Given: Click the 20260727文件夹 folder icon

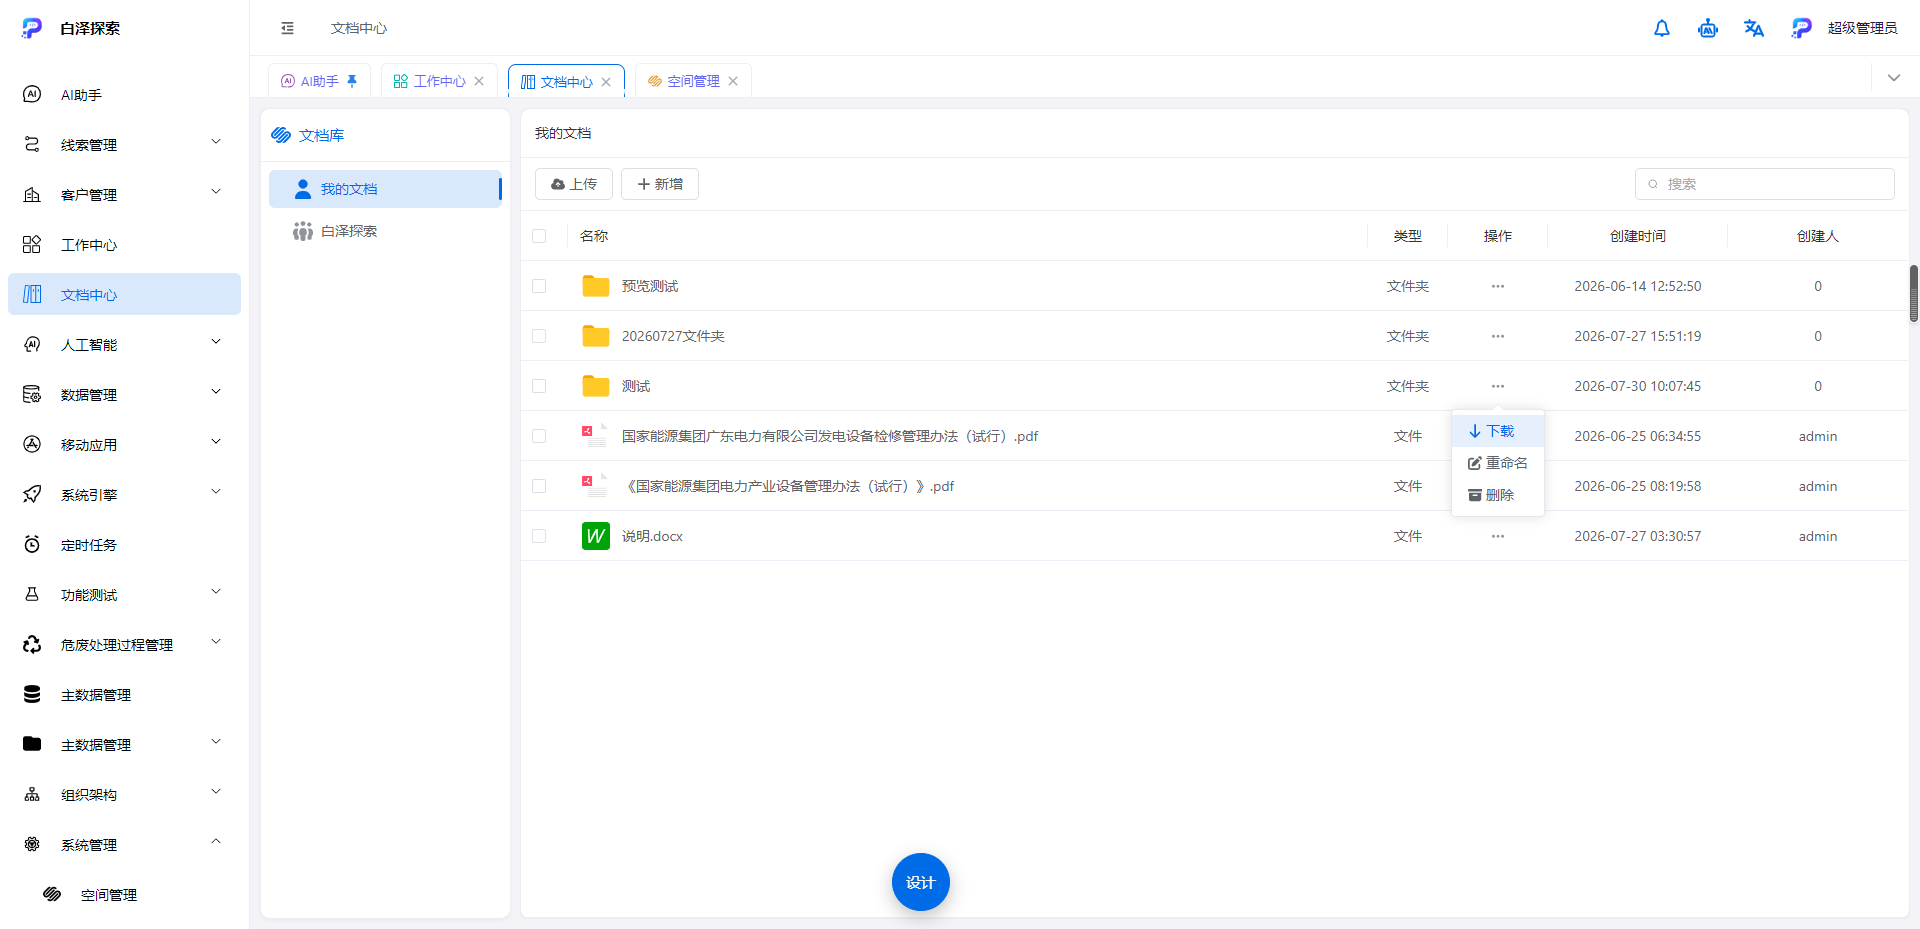Looking at the screenshot, I should (596, 336).
